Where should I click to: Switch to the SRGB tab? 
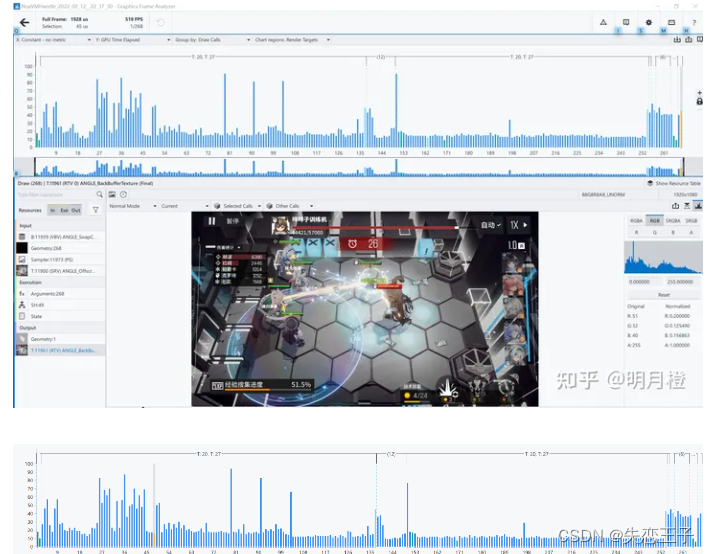(x=691, y=221)
